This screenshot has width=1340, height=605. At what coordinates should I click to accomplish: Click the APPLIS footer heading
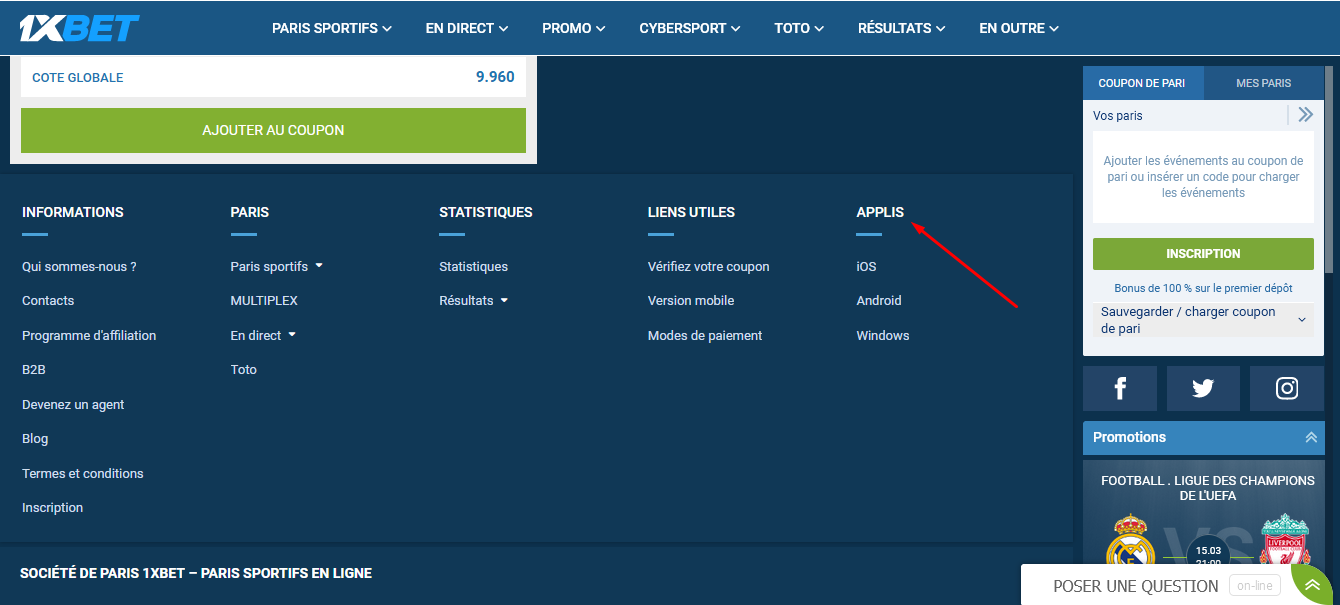click(880, 212)
